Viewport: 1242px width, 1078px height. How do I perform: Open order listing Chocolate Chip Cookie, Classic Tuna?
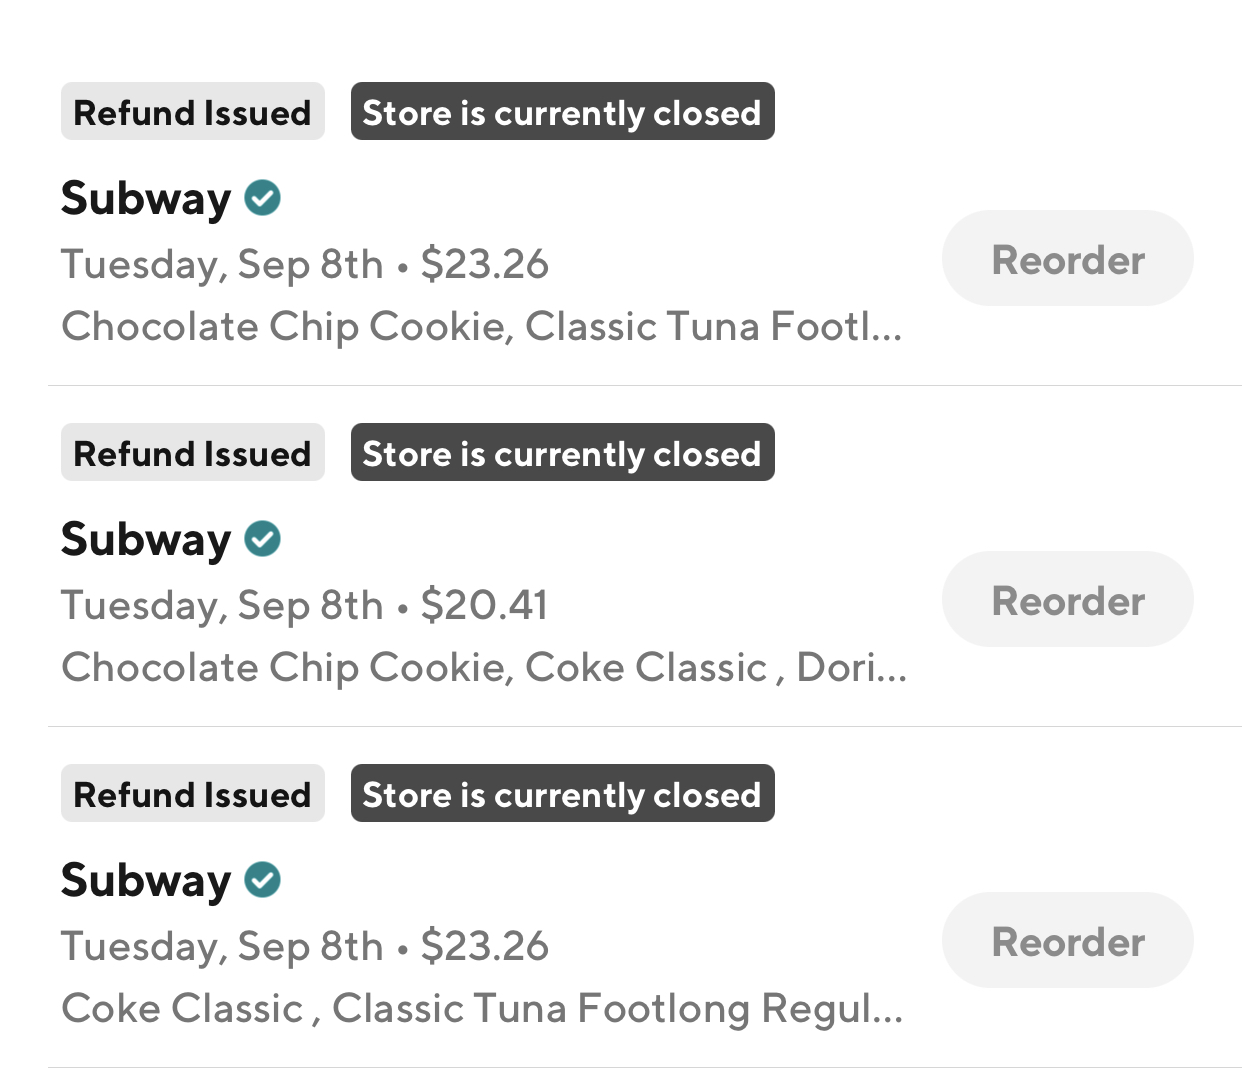pyautogui.click(x=481, y=327)
